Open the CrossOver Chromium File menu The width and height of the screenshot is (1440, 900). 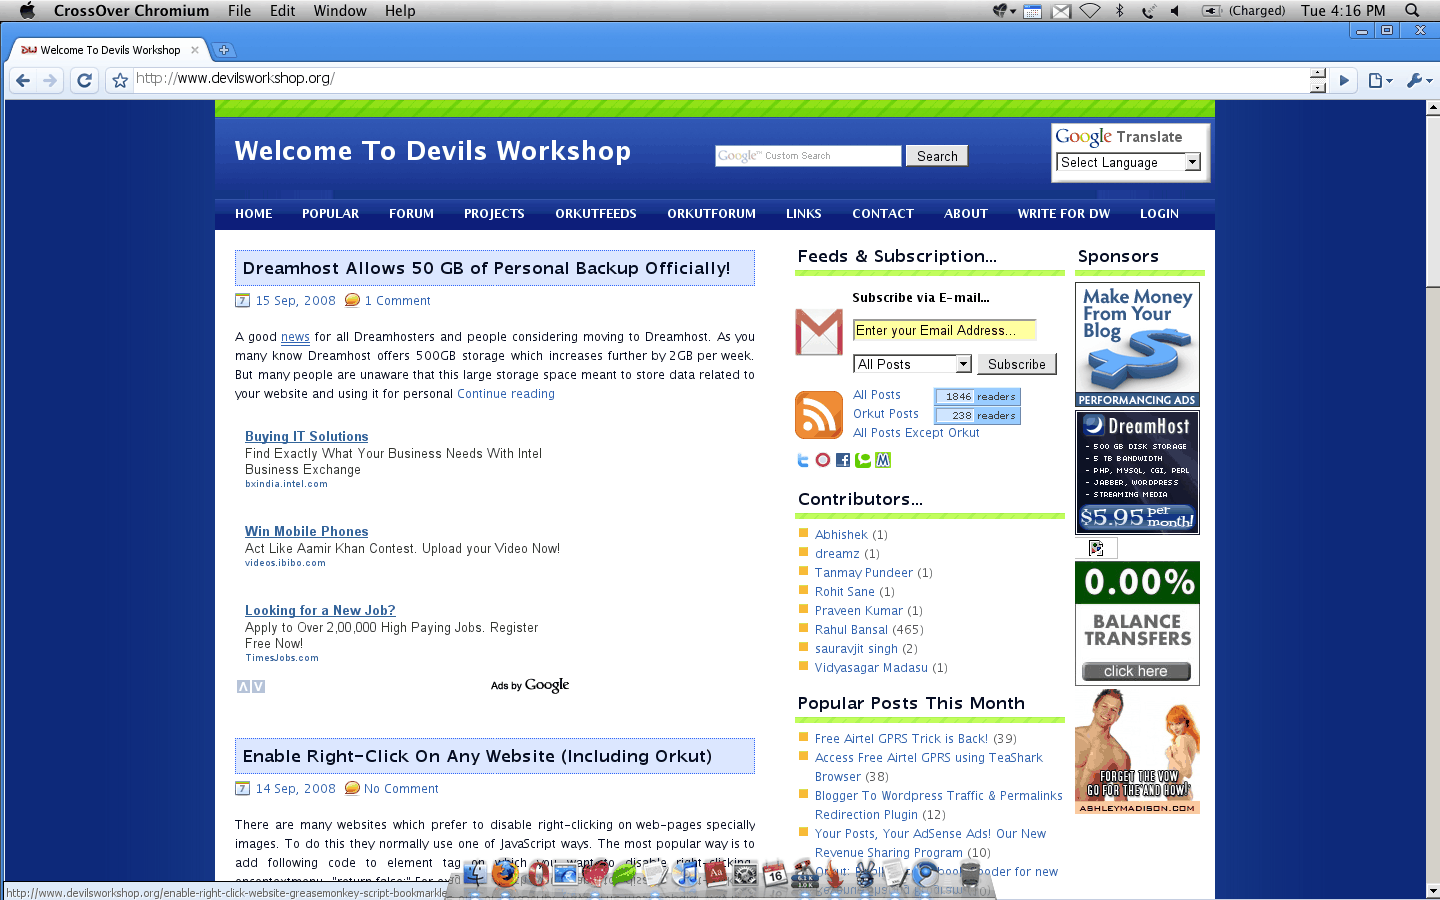[239, 11]
